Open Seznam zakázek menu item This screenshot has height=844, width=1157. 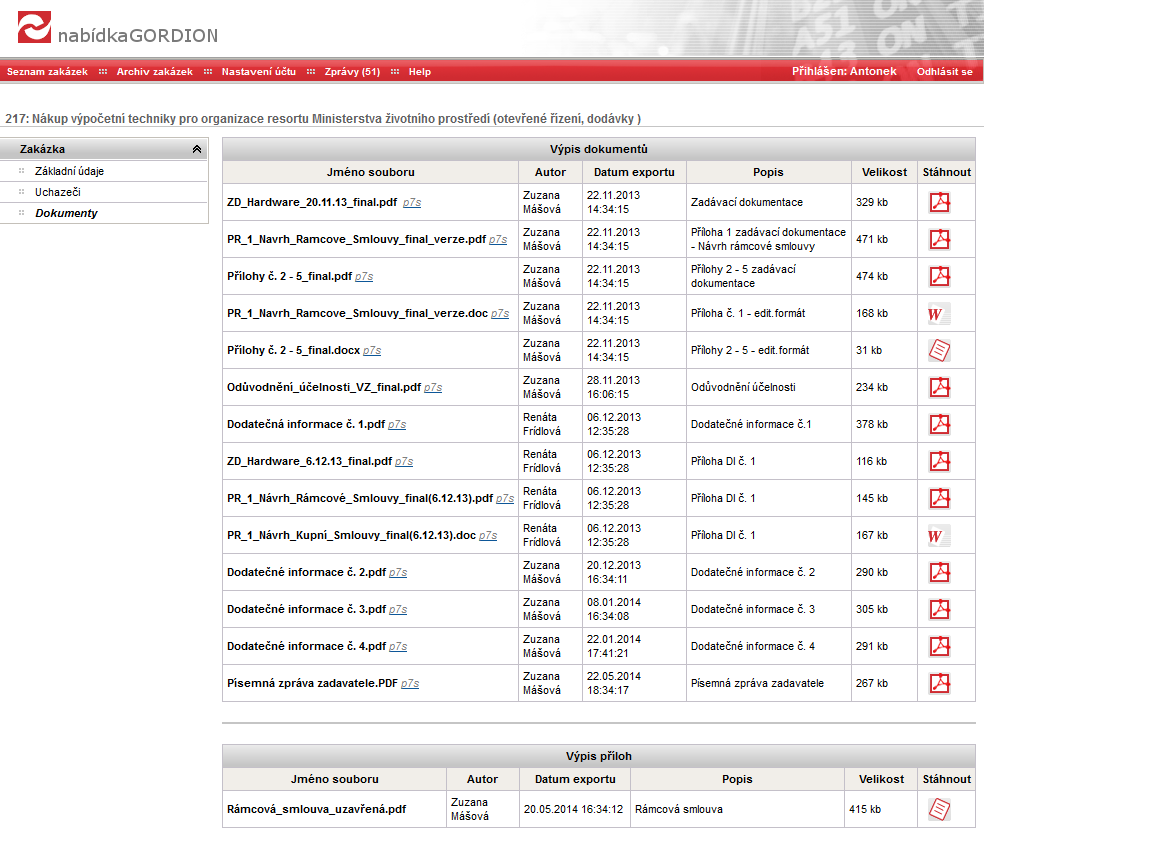point(47,72)
